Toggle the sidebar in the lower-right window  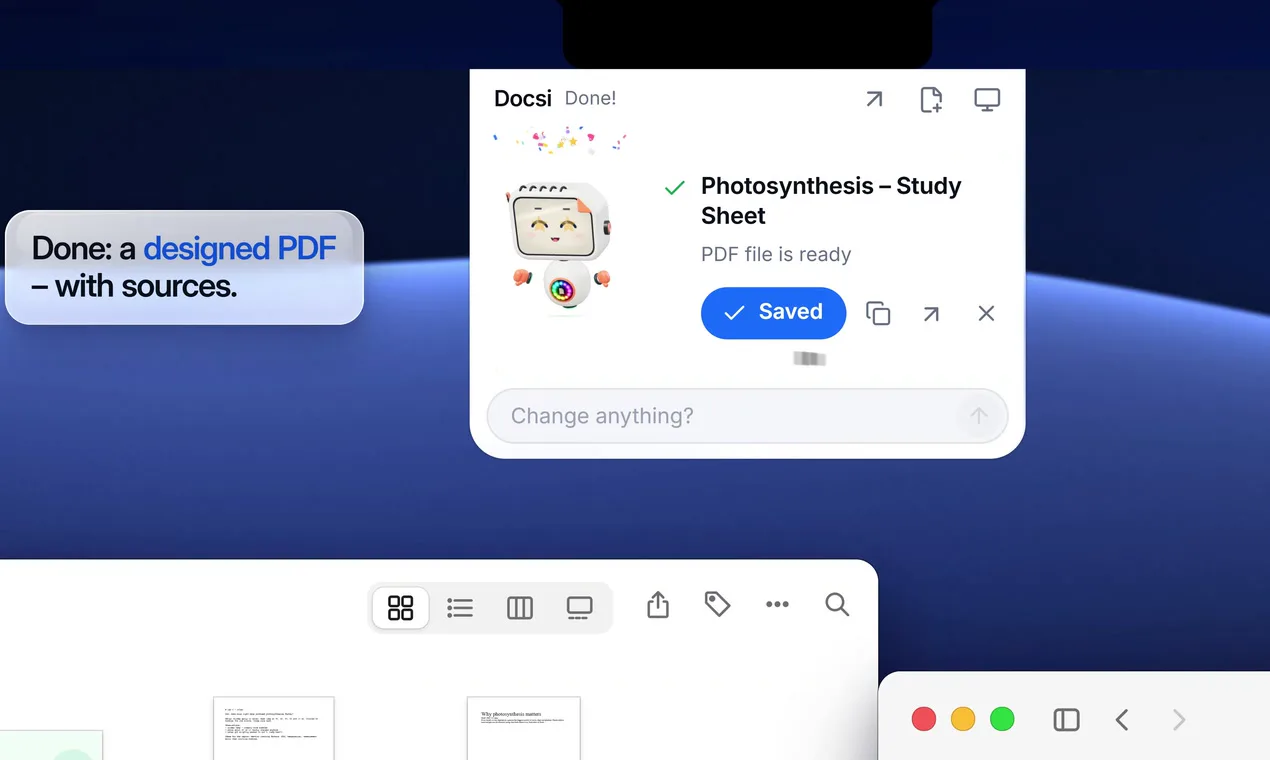tap(1066, 719)
